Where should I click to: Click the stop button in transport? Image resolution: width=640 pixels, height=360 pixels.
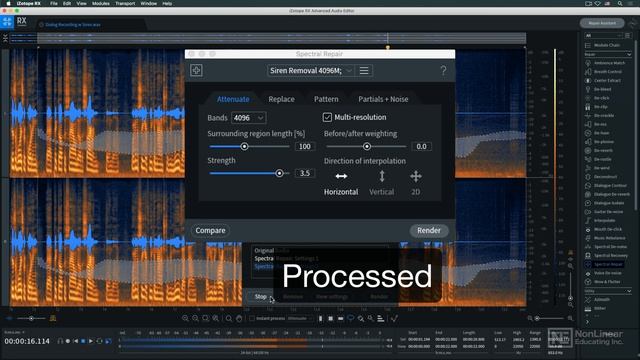83,341
